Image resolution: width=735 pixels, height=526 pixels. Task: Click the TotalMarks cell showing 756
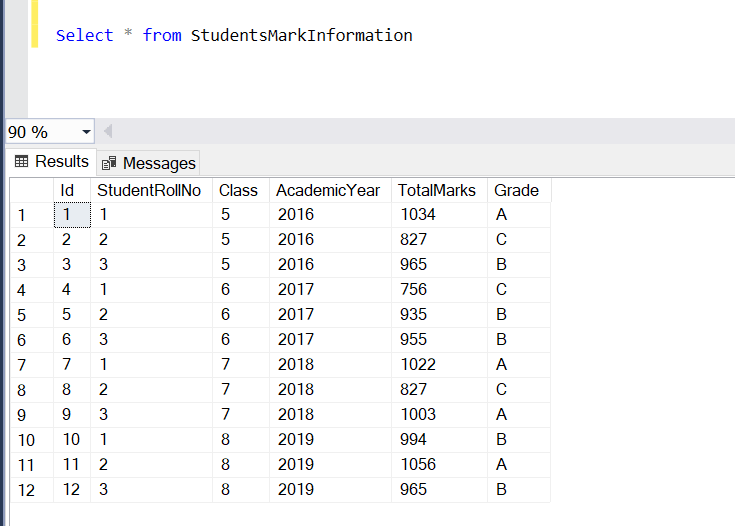(414, 290)
